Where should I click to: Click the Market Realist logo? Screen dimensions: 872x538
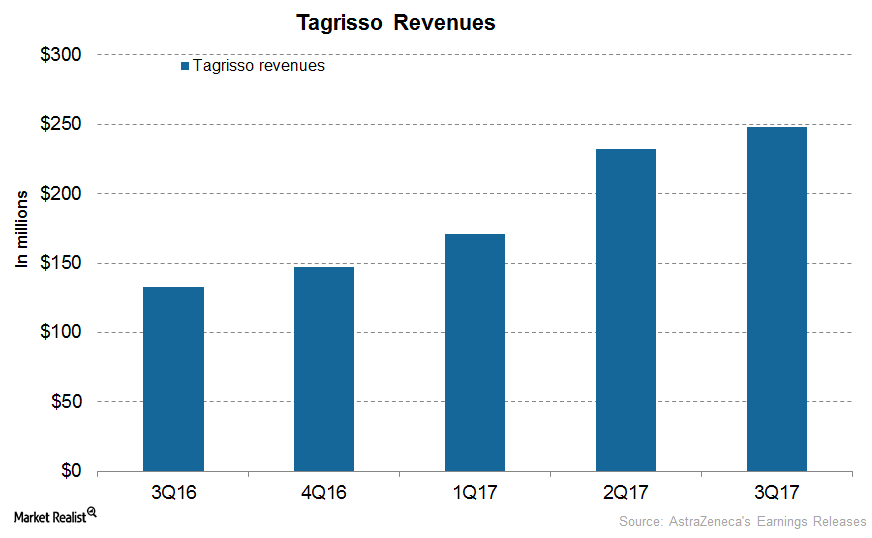coord(55,516)
